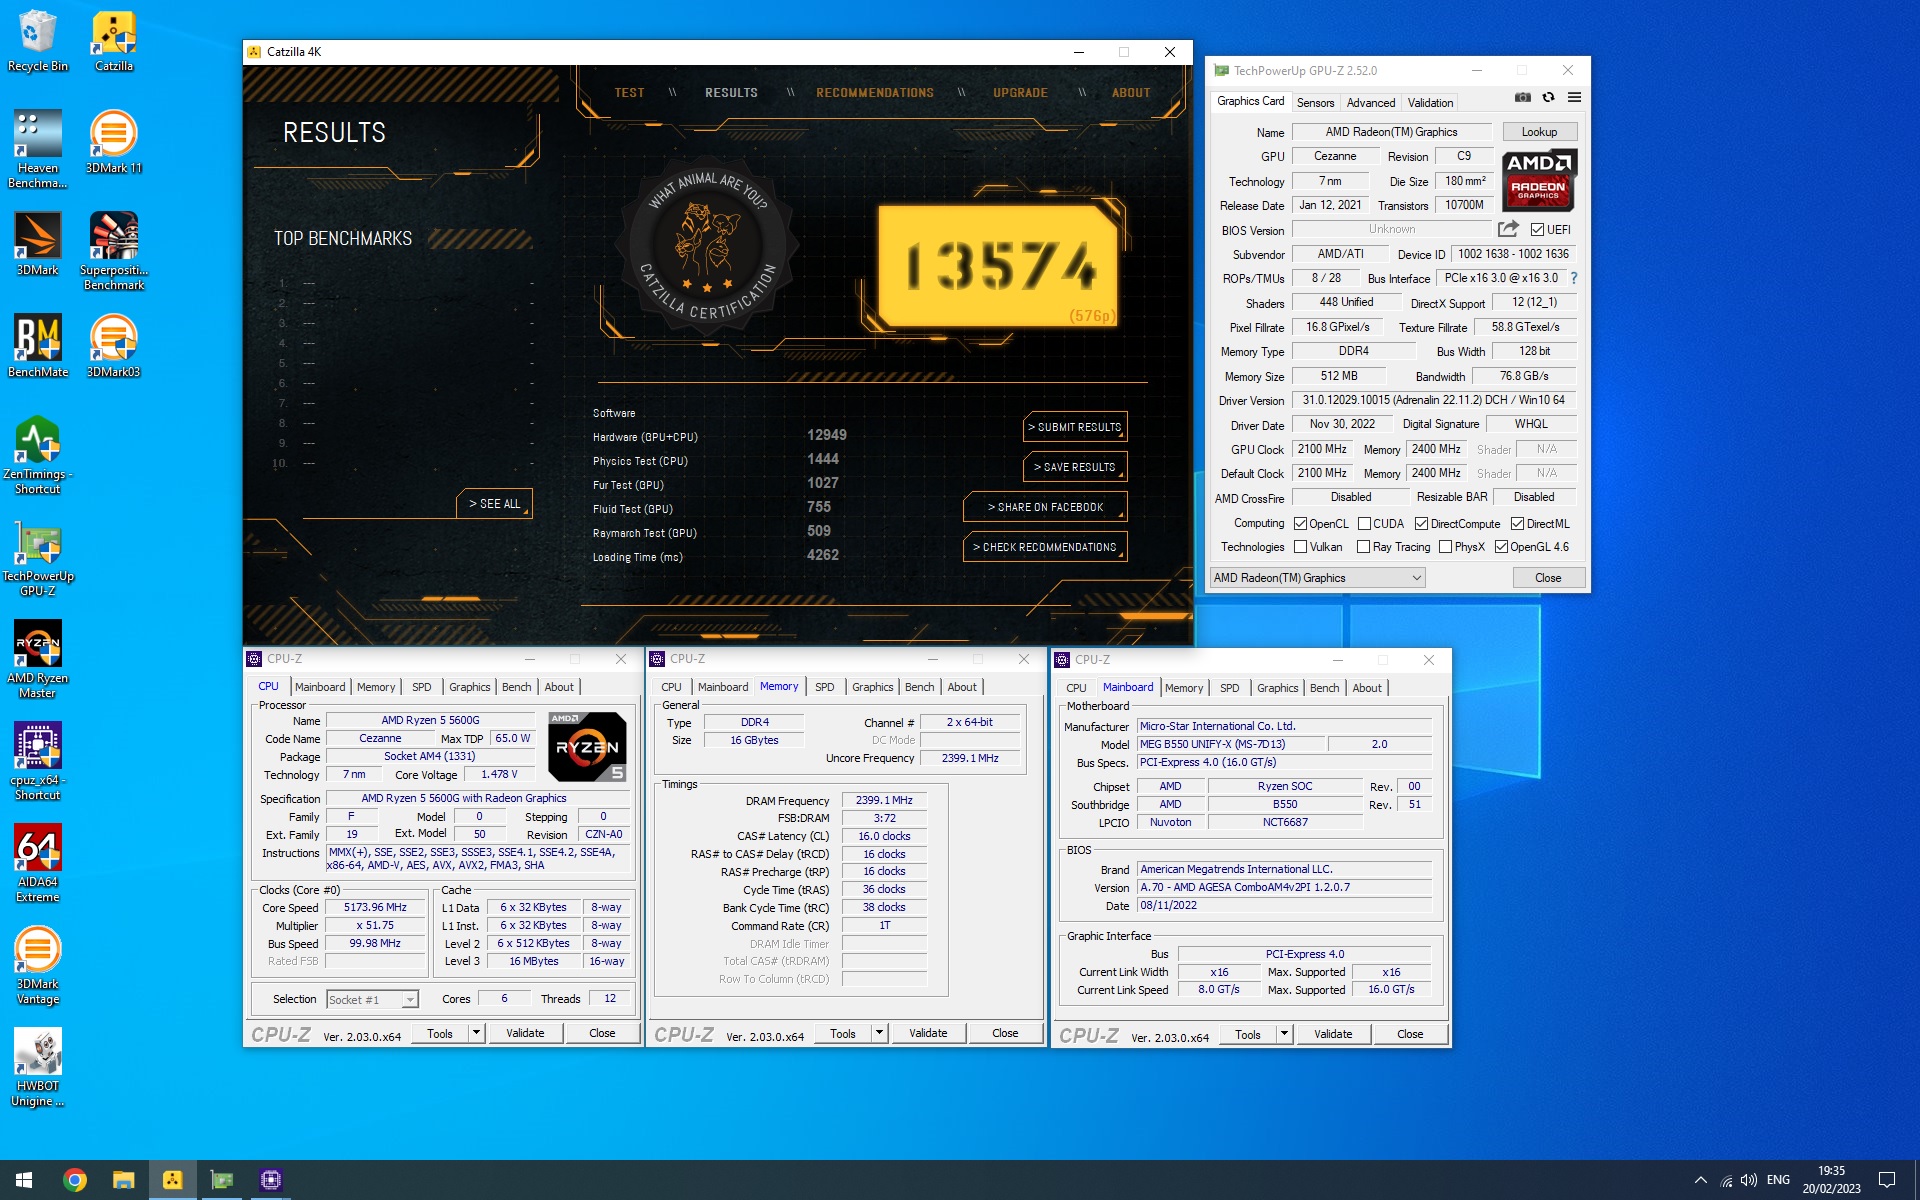Click SHARE ON FACEBOOK button

(1045, 507)
